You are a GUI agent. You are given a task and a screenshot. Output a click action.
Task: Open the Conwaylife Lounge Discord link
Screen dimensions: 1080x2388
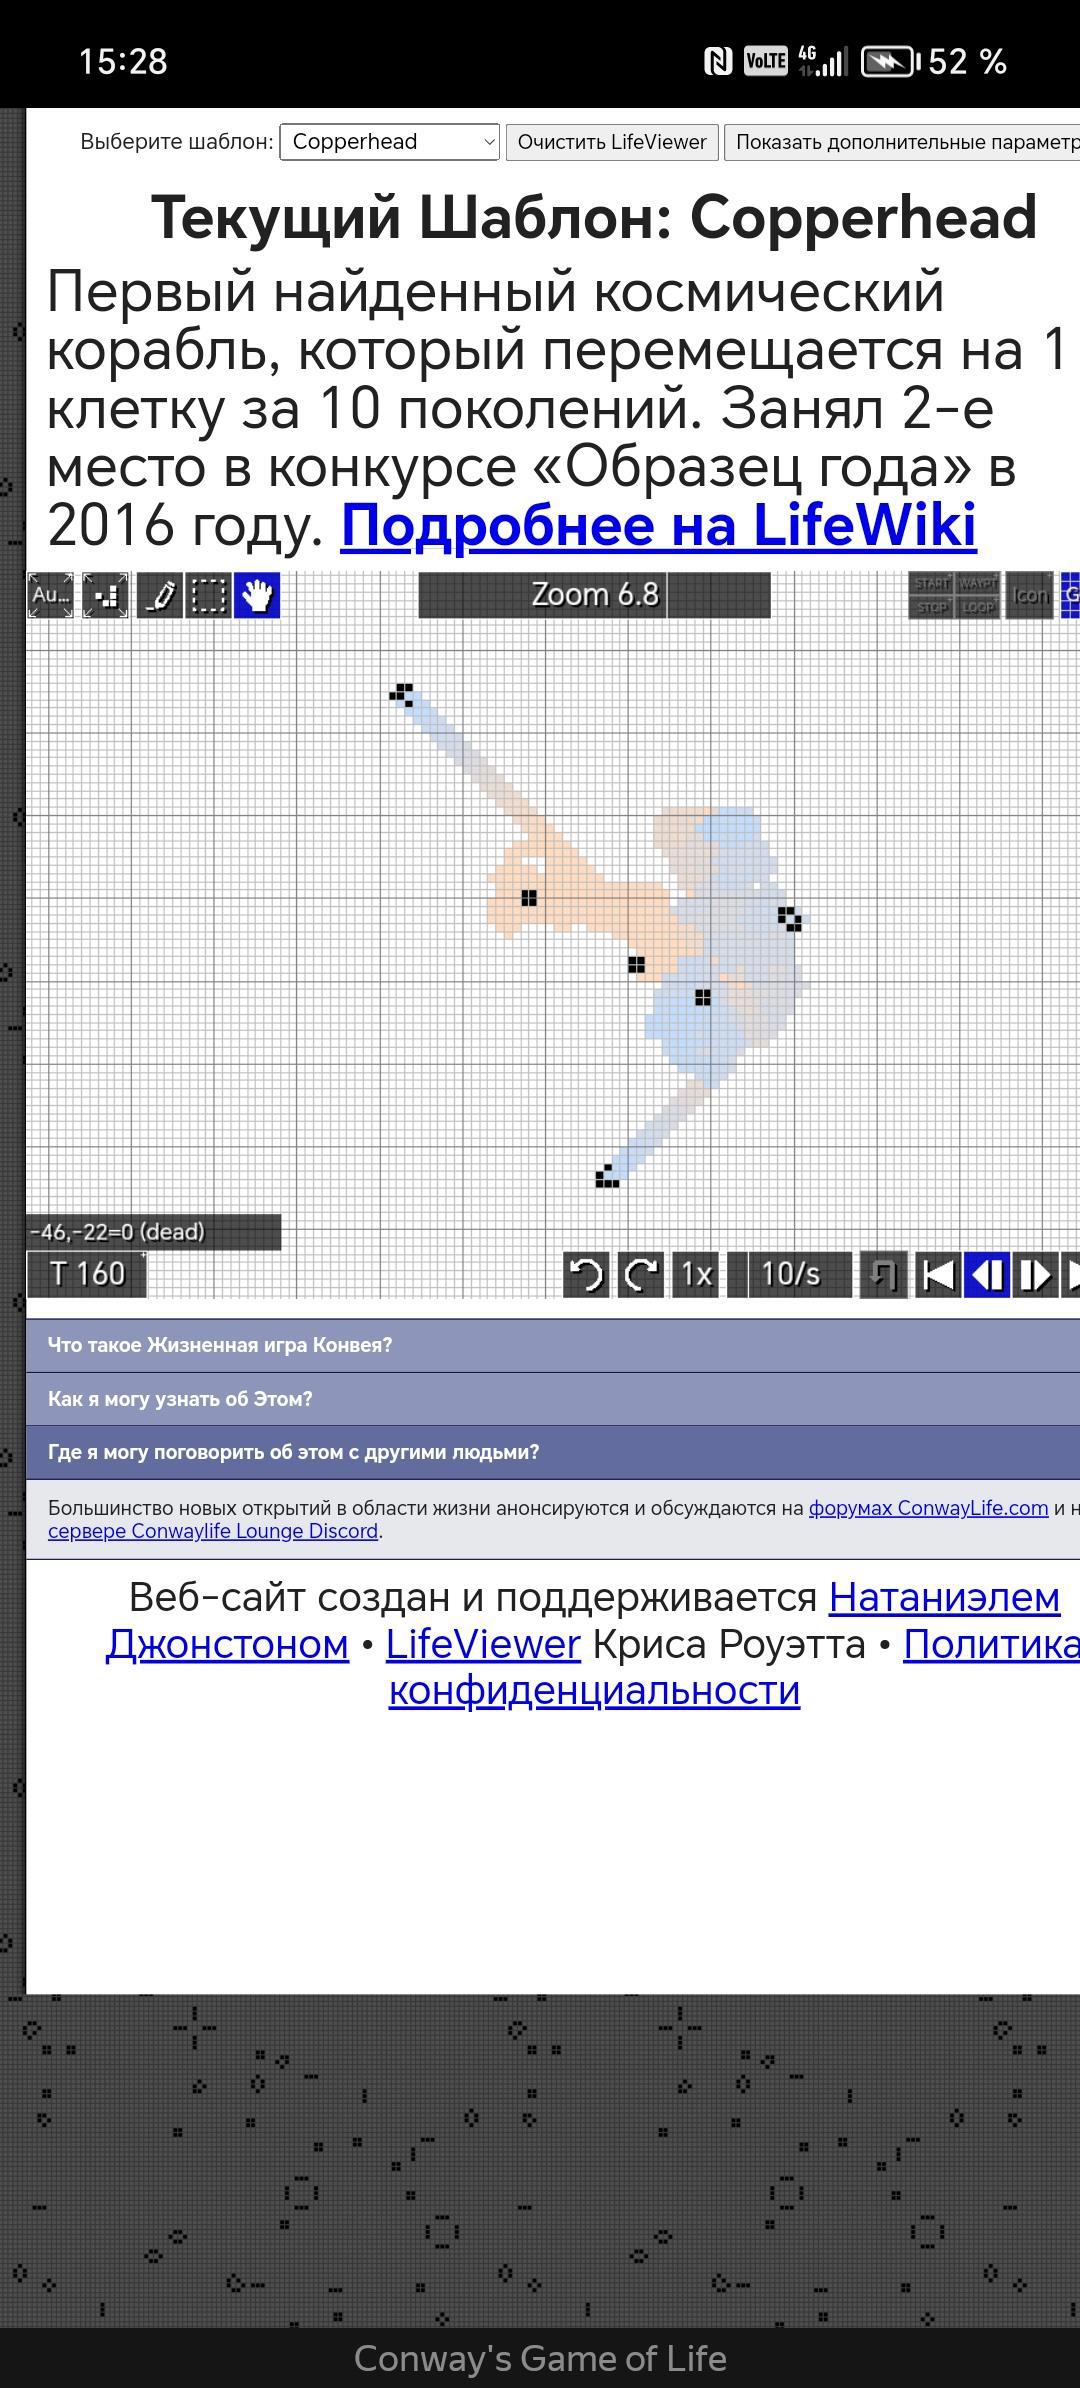[x=213, y=1531]
